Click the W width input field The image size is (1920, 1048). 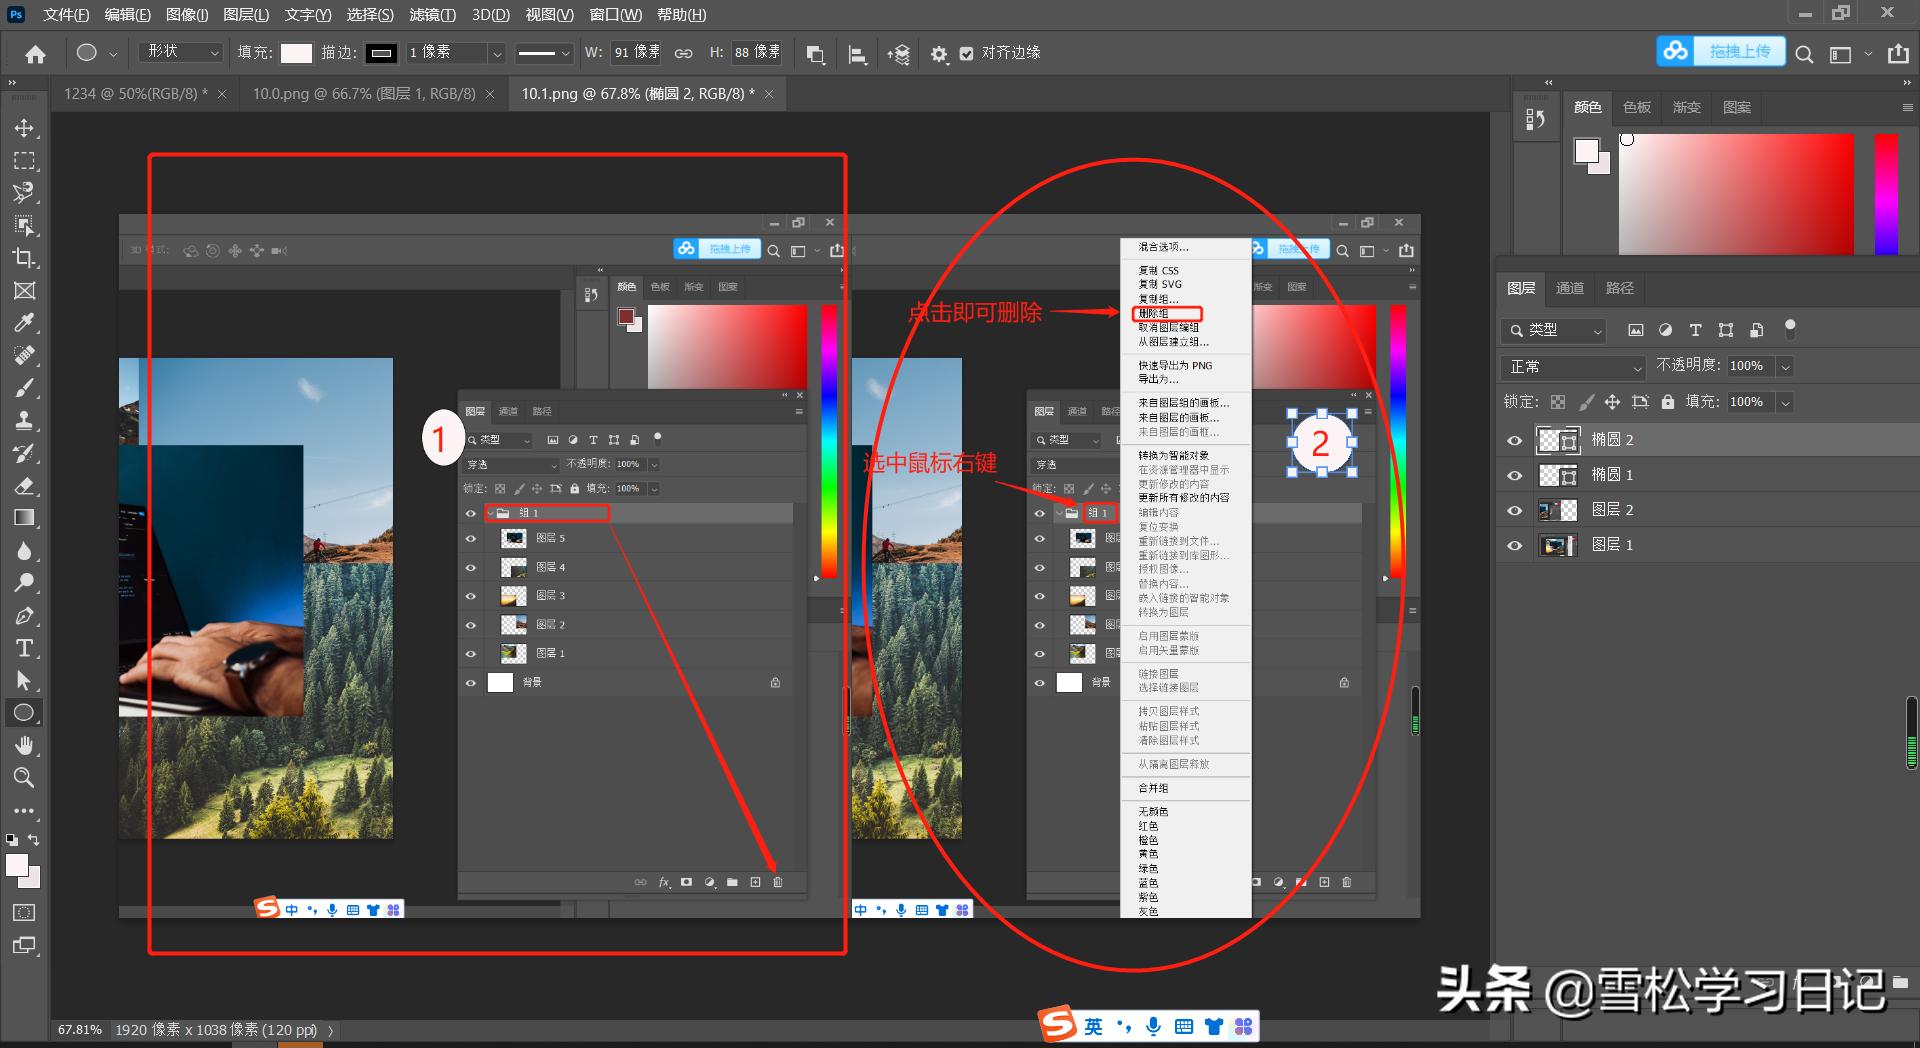point(636,52)
